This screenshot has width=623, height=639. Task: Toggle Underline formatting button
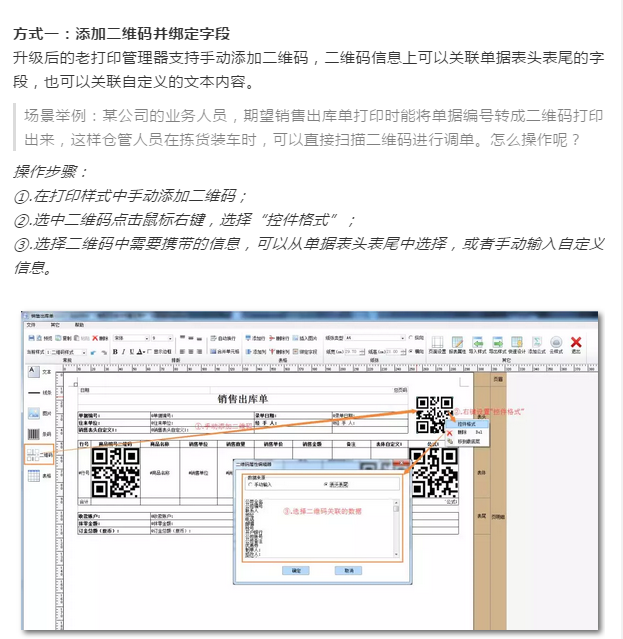132,352
